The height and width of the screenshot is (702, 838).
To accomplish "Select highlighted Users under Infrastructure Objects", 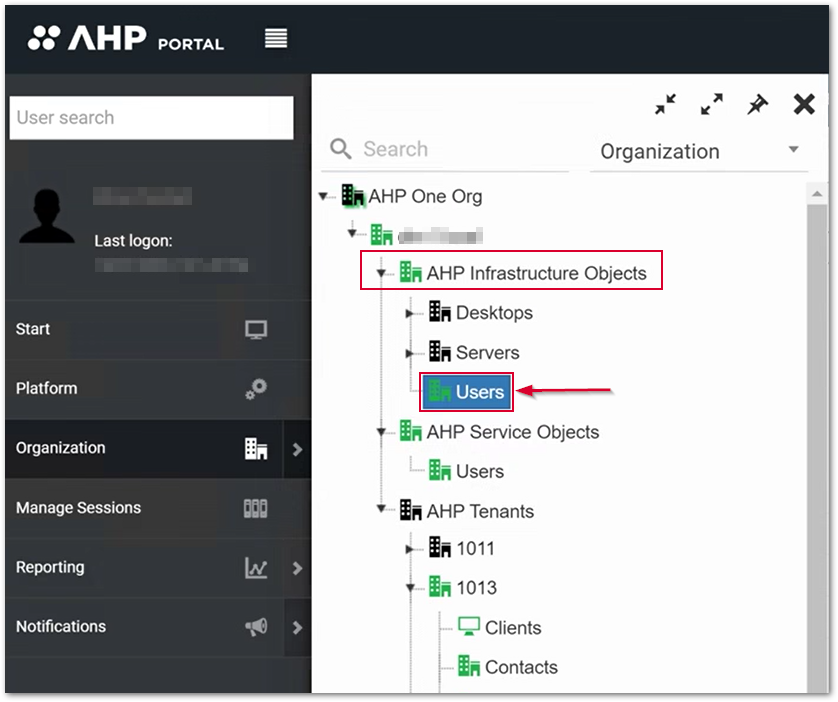I will 467,392.
